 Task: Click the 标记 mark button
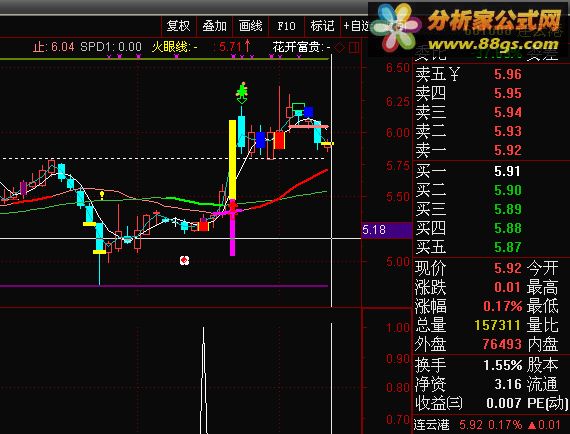point(322,26)
